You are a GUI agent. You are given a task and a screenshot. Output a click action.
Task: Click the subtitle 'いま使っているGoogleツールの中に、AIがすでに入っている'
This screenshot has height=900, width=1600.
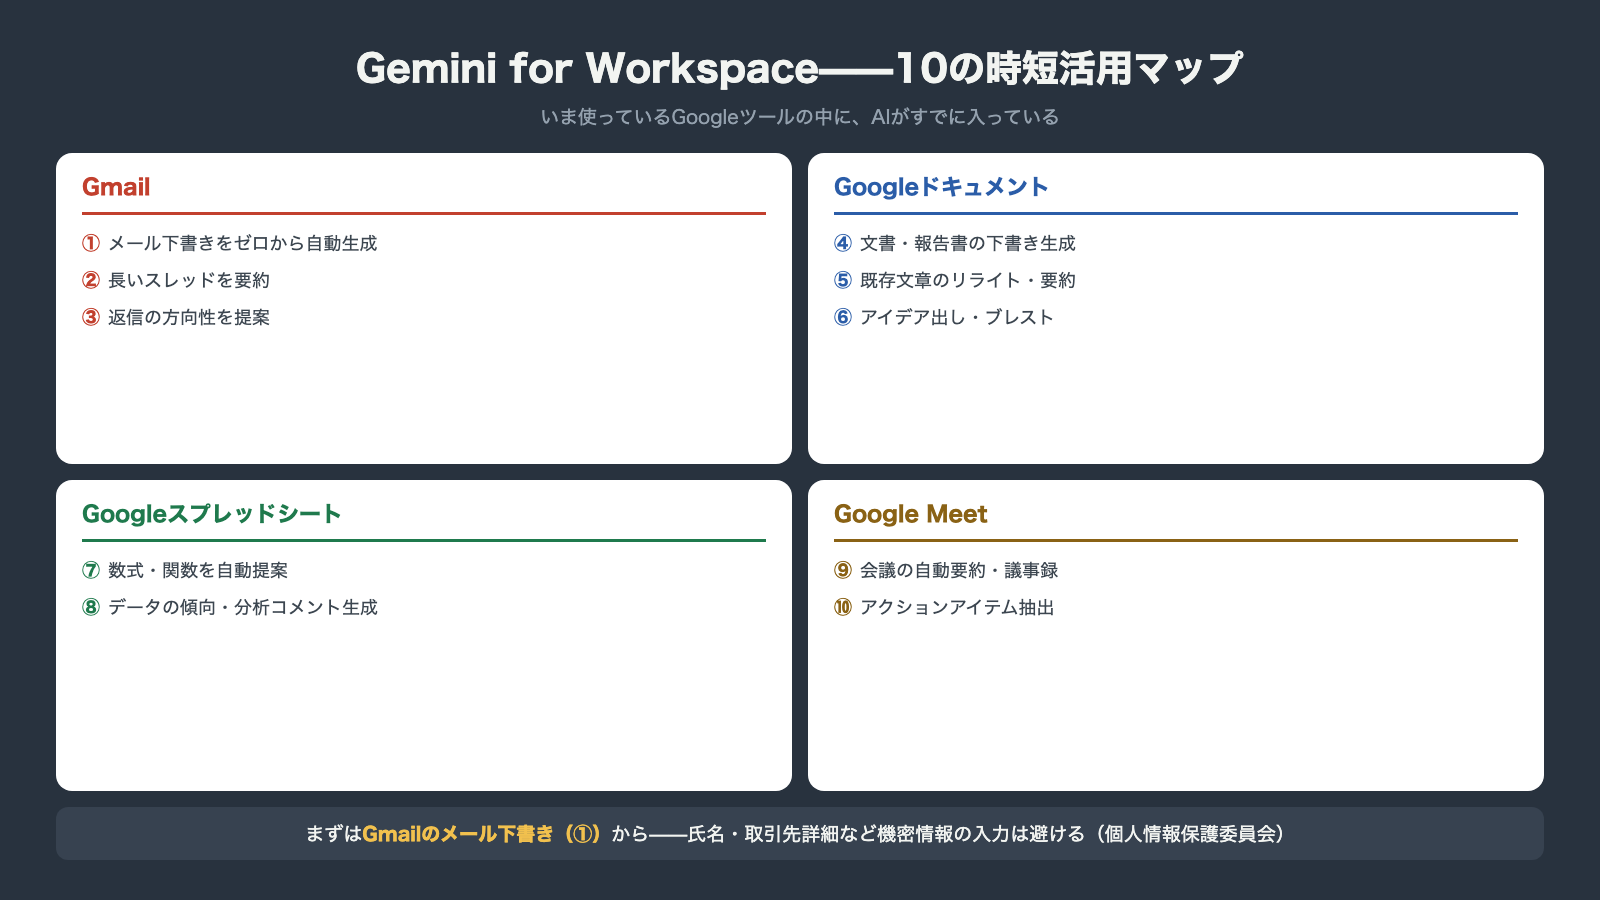(800, 117)
